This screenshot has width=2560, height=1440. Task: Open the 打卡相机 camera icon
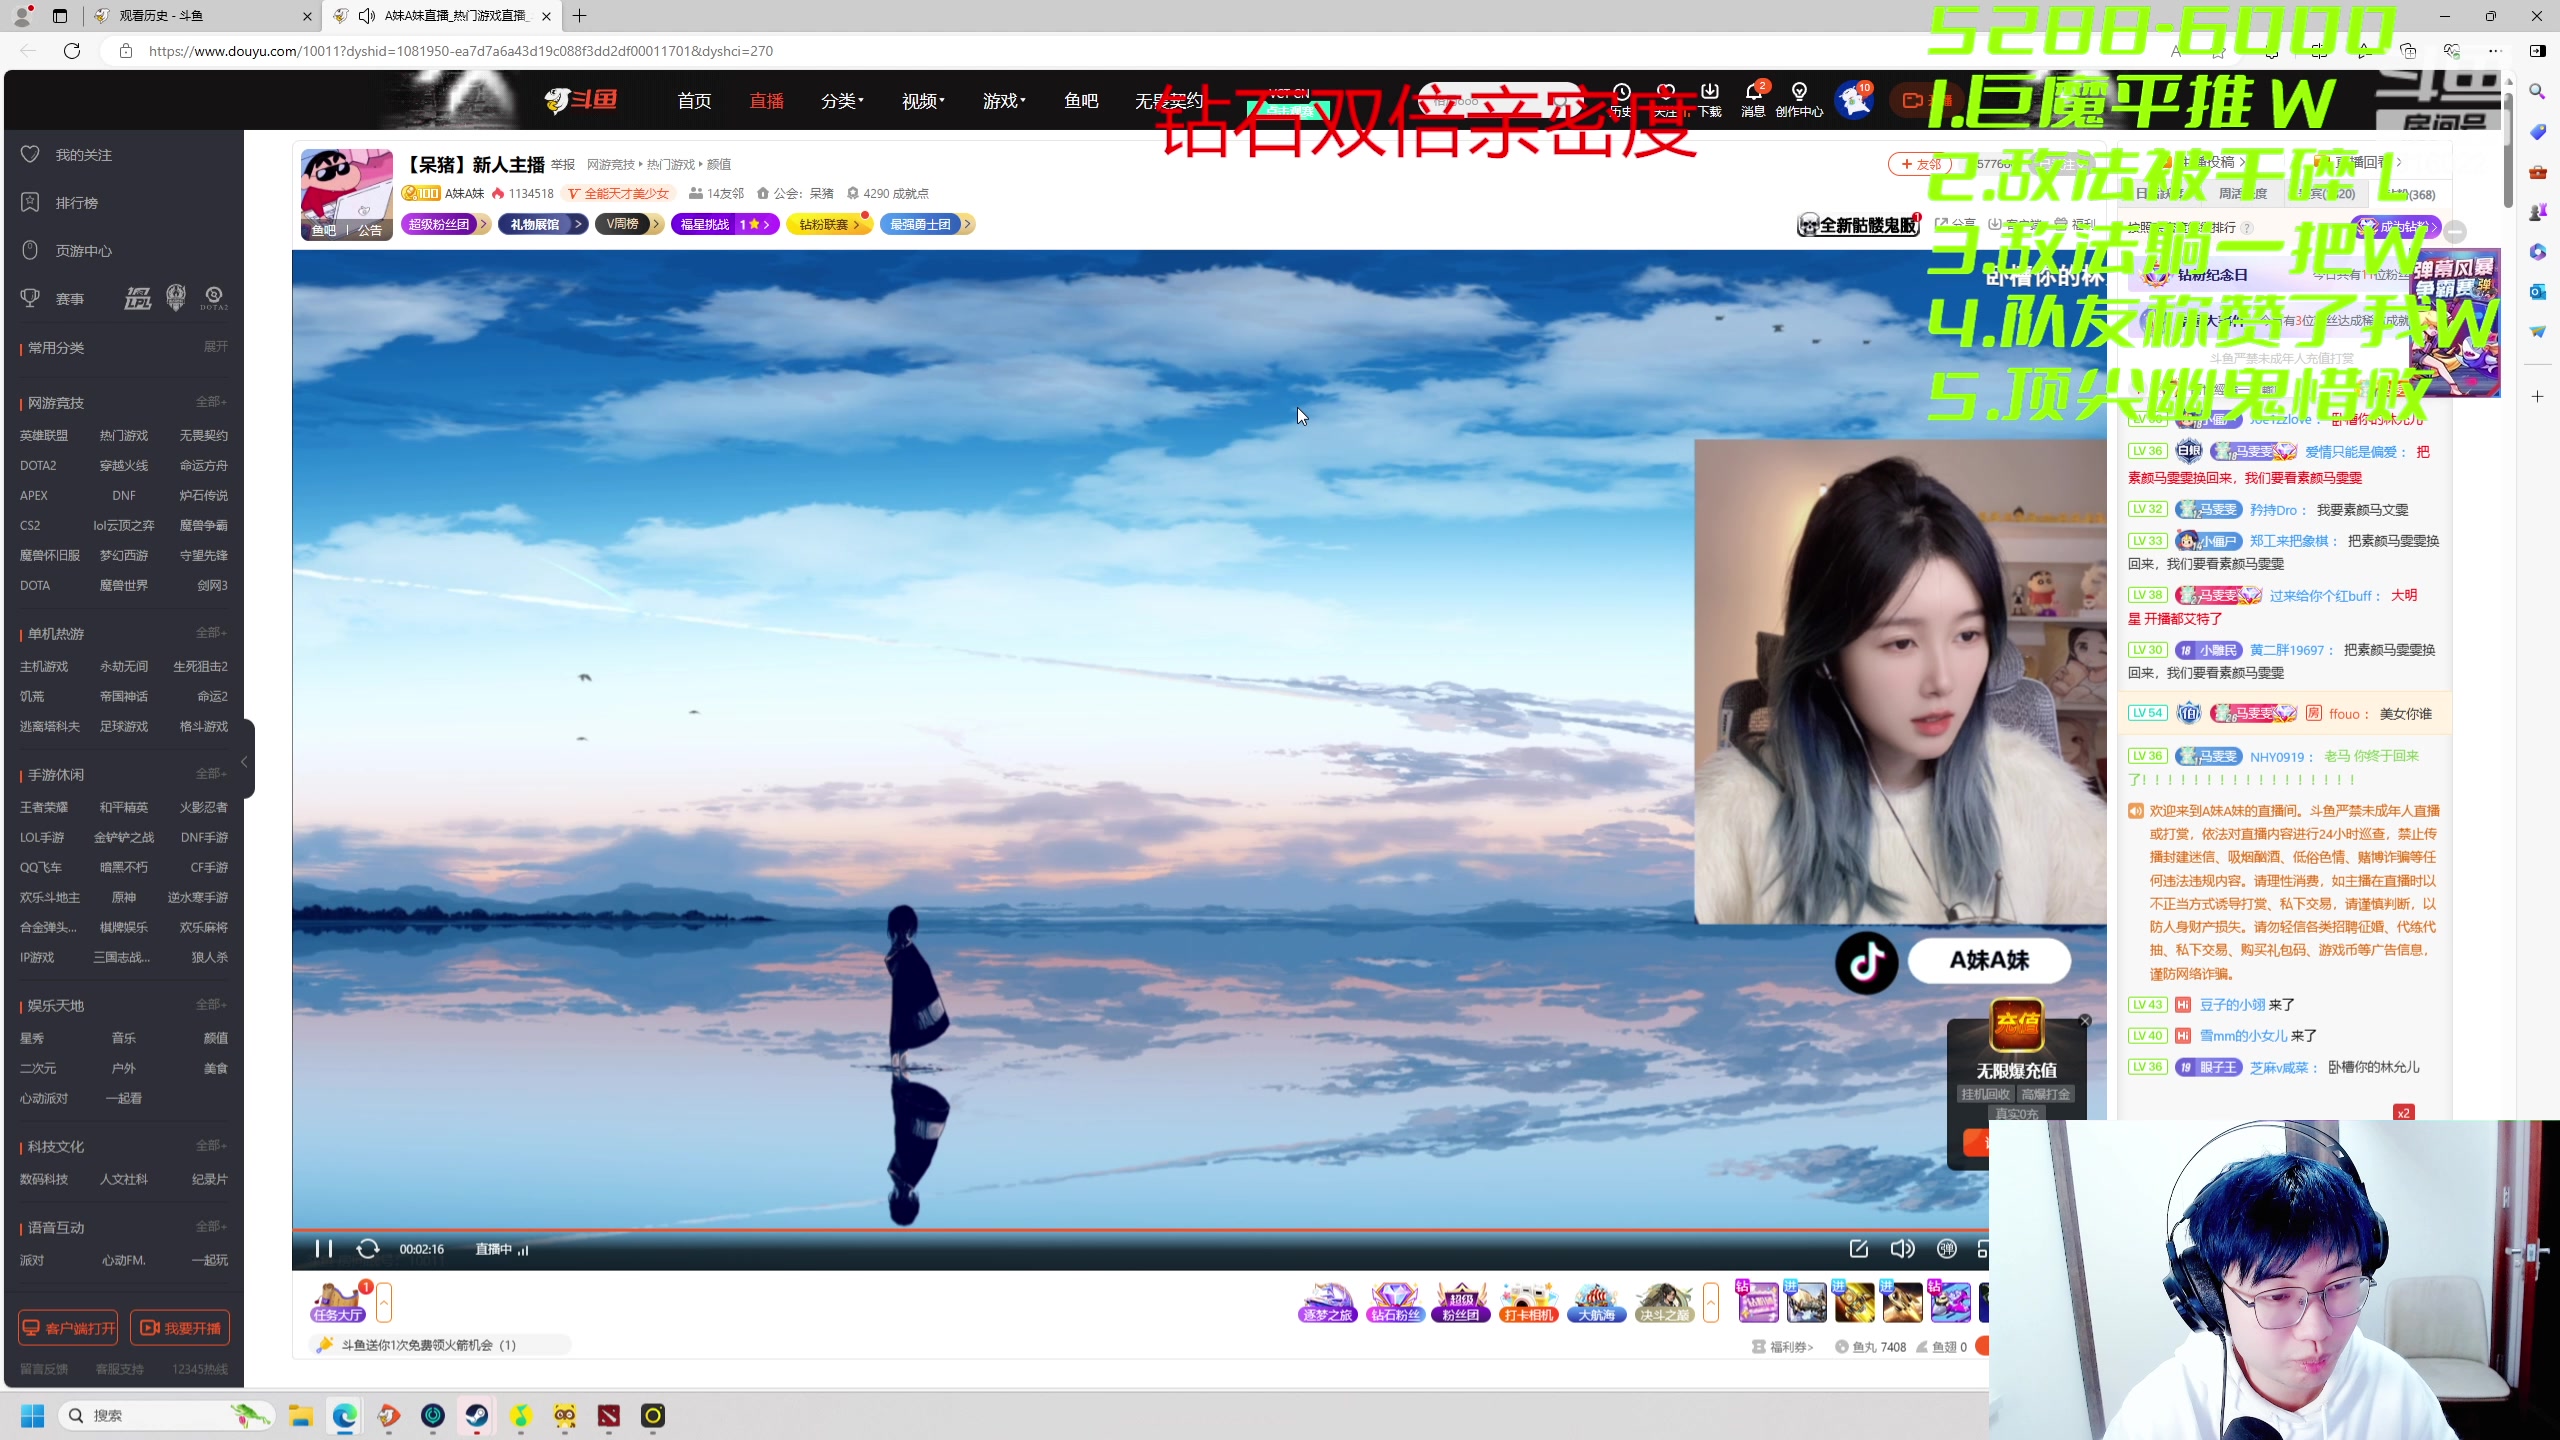tap(1529, 1302)
